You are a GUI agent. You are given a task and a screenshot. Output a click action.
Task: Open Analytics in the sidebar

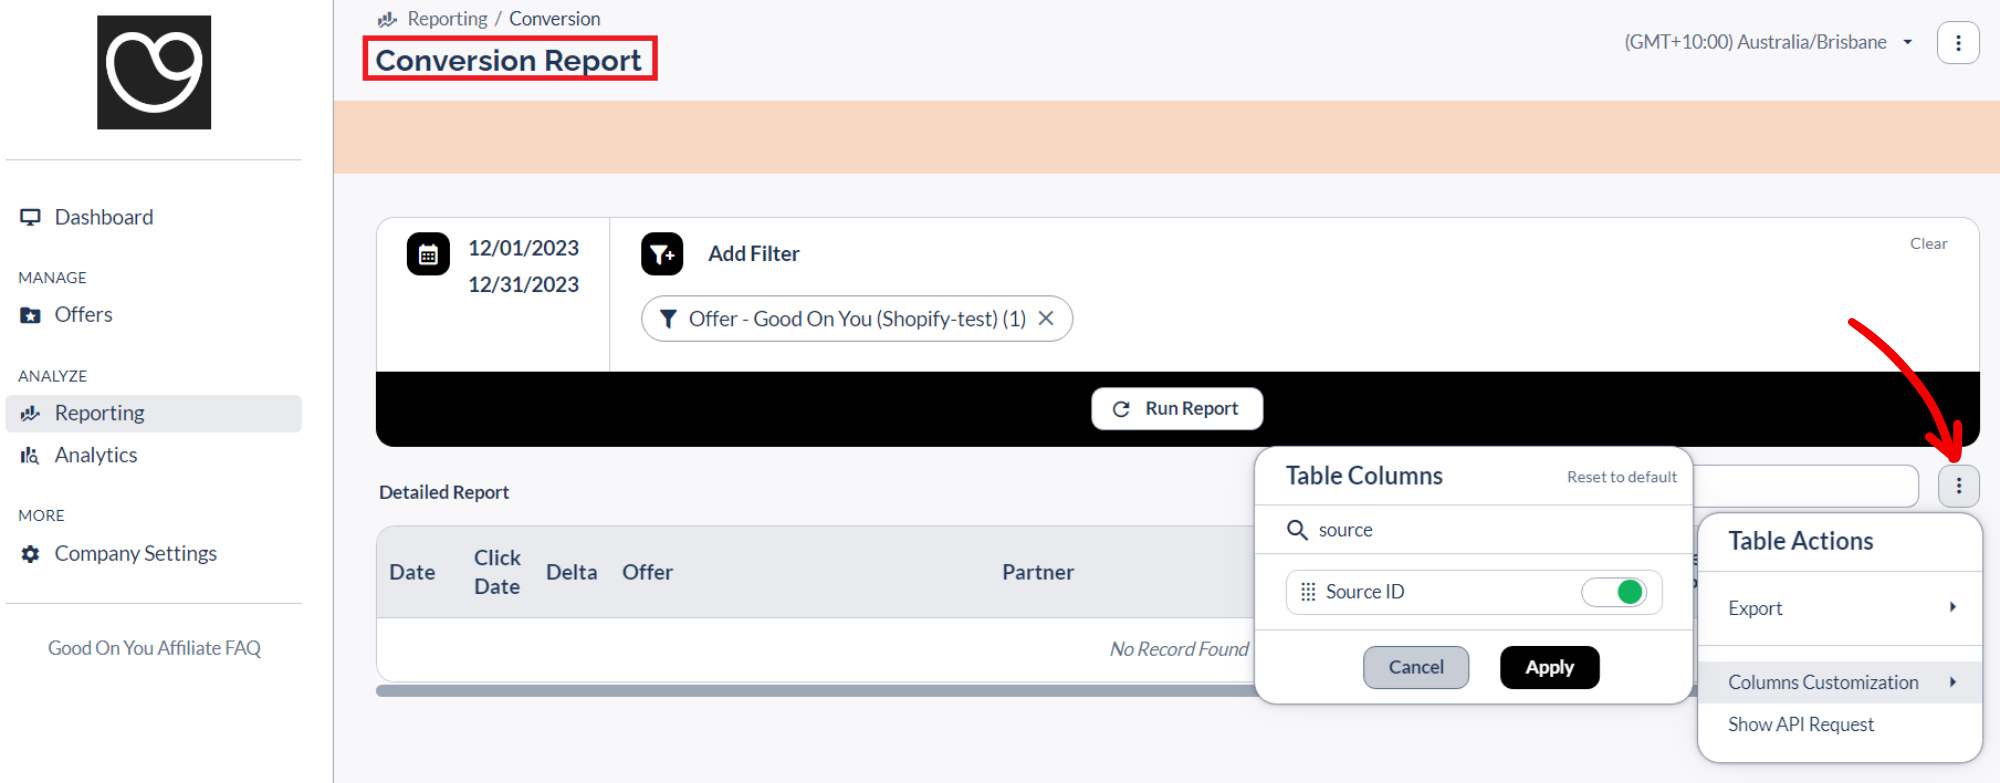[96, 455]
